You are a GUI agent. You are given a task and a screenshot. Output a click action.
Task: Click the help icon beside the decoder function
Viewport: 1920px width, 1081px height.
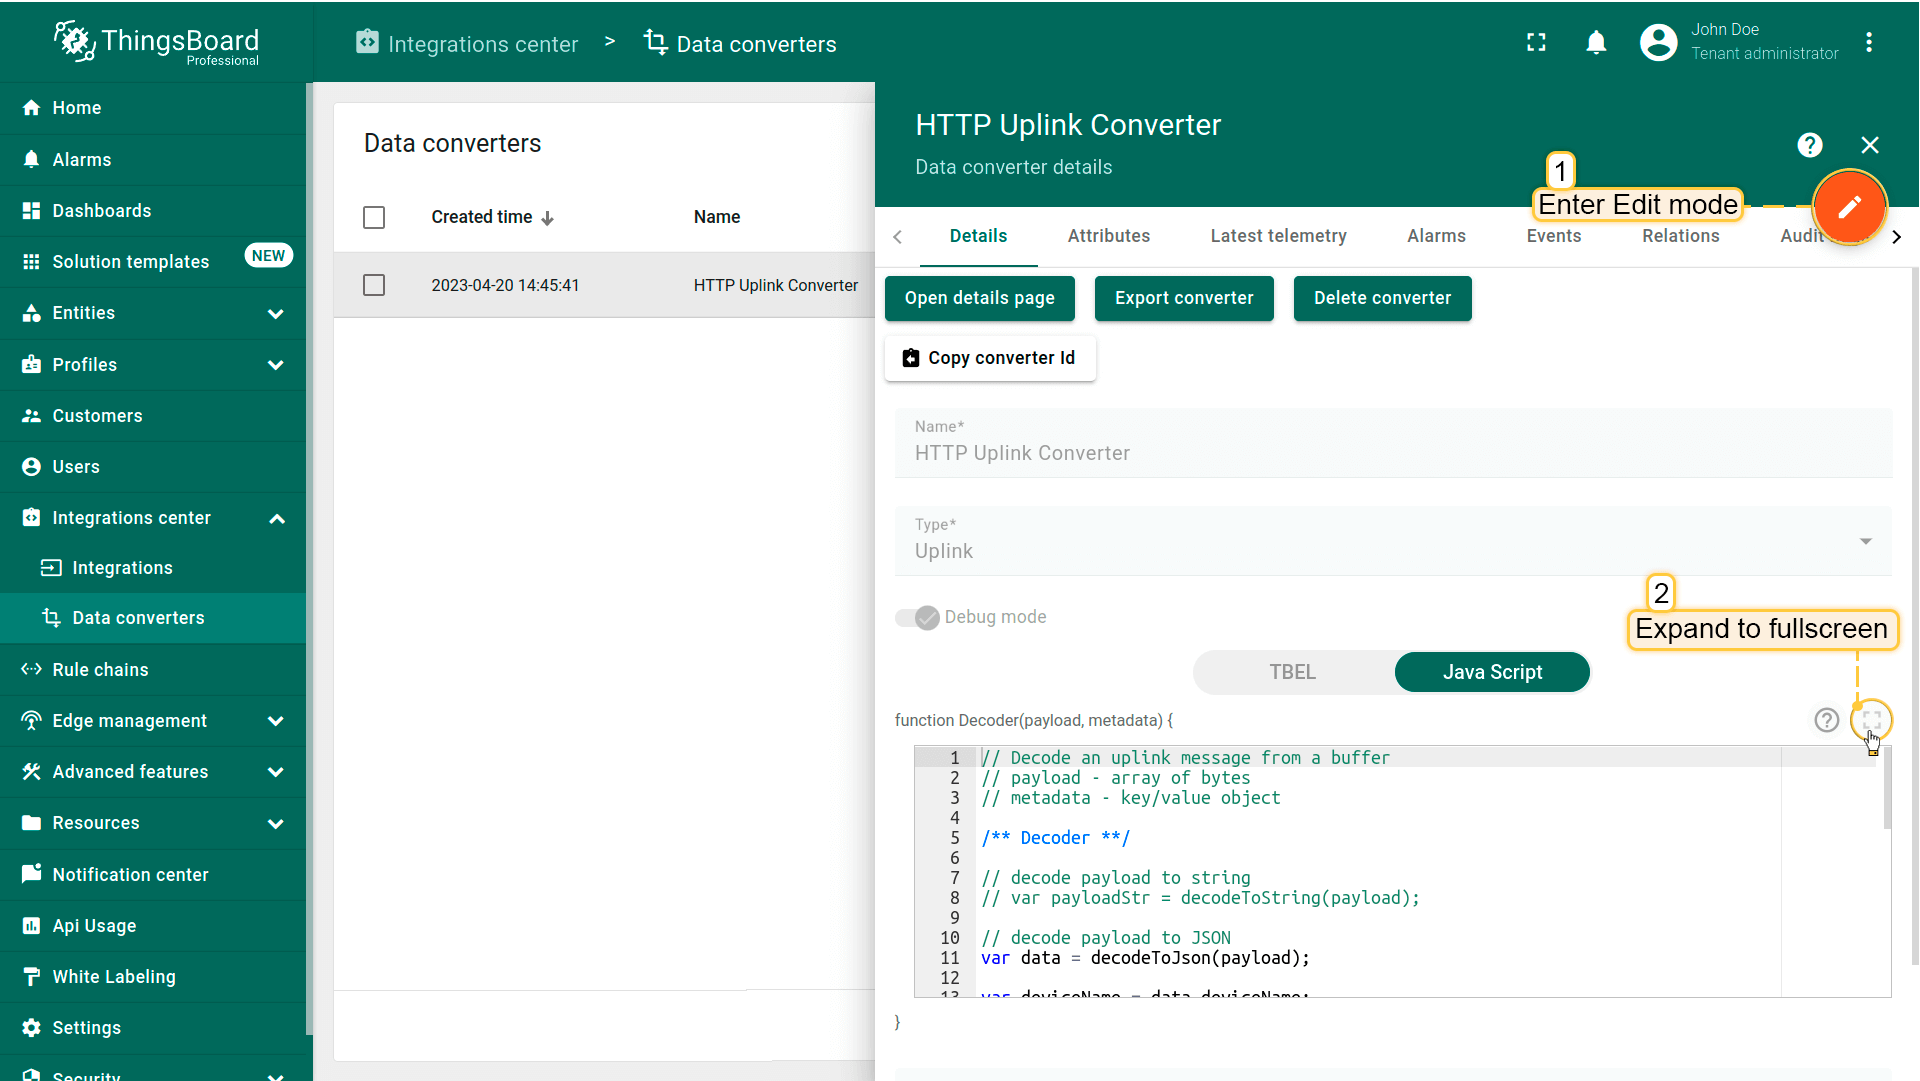pyautogui.click(x=1826, y=720)
